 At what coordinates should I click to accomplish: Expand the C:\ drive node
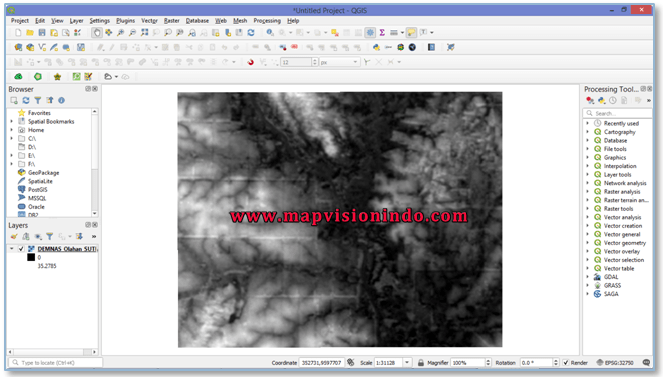(11, 138)
